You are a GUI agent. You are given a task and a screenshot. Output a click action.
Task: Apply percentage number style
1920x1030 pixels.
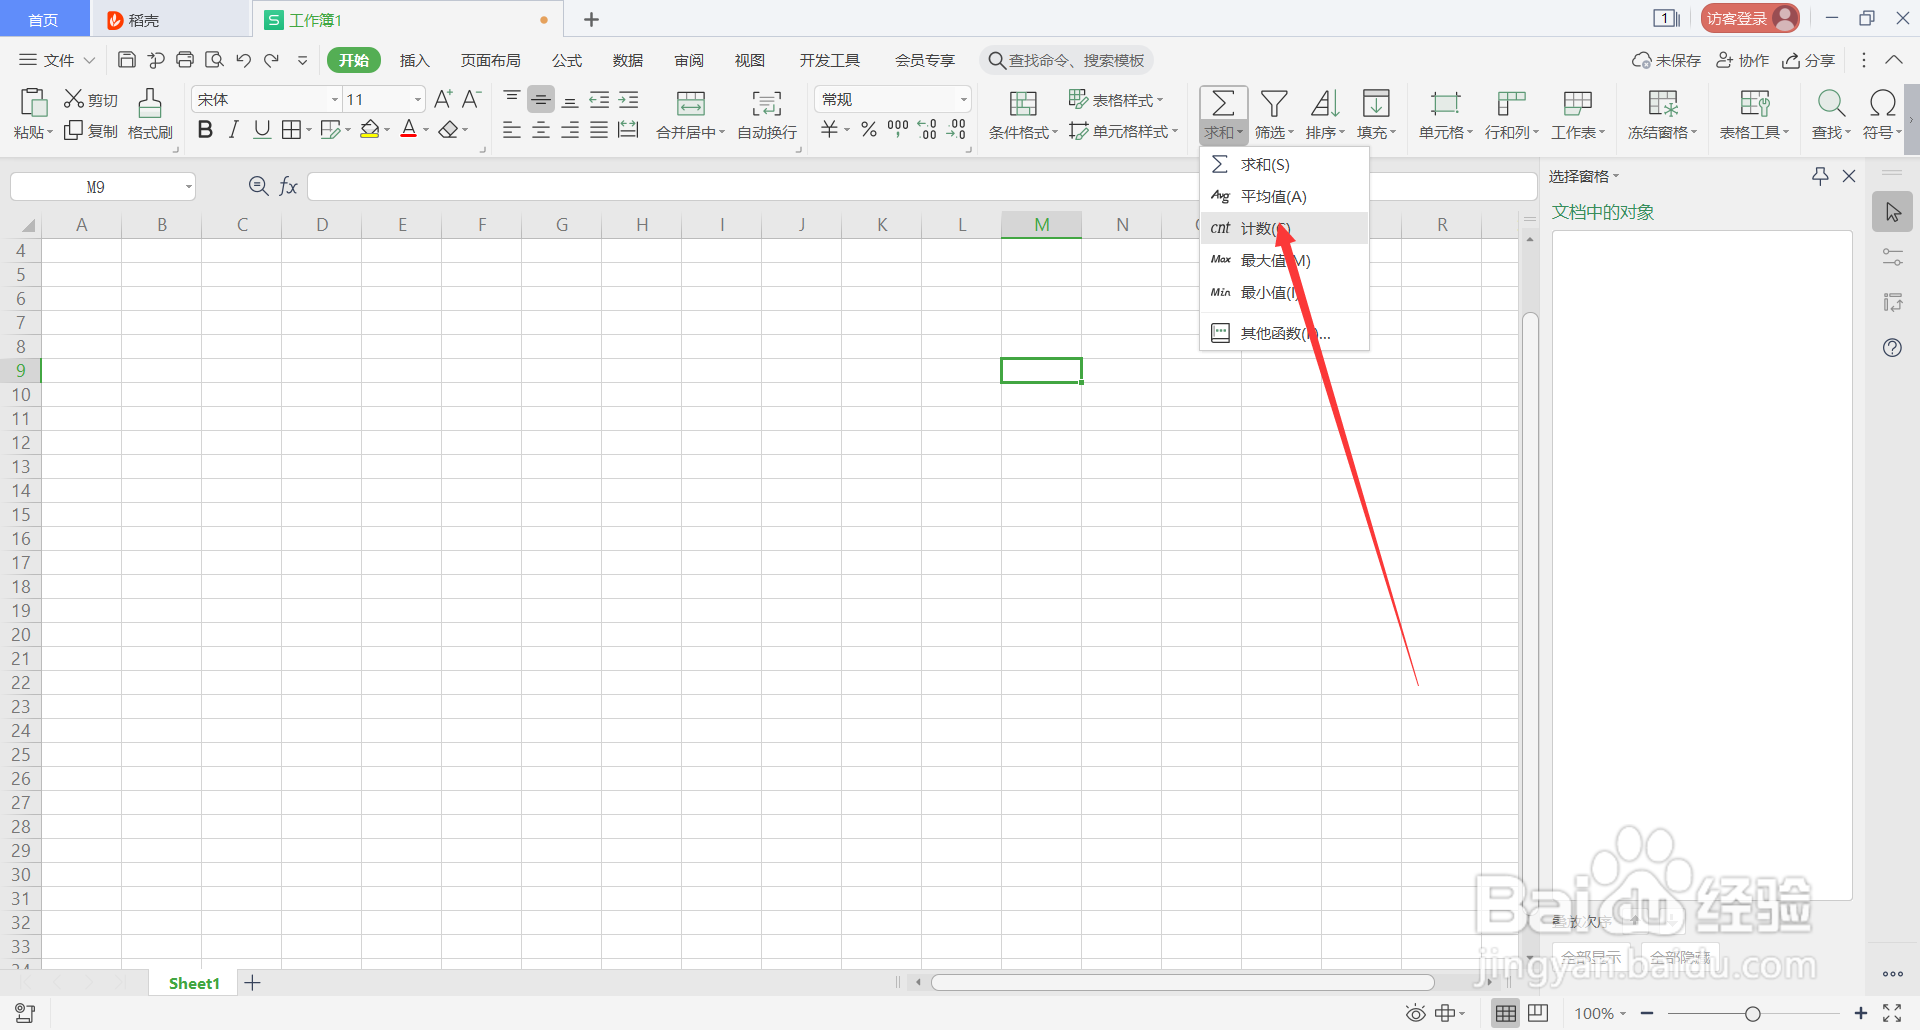coord(868,128)
